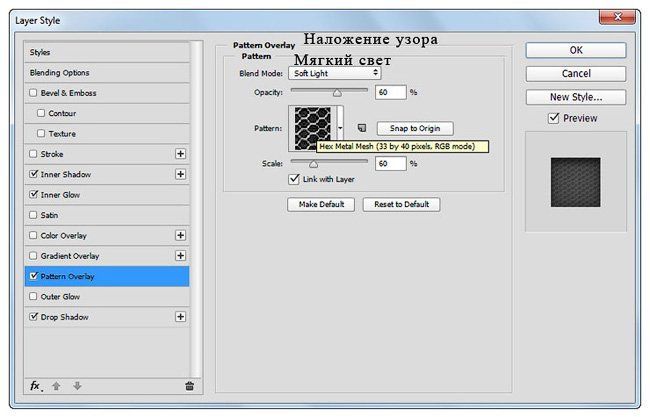The width and height of the screenshot is (650, 417).
Task: Move effect down with the down arrow
Action: (x=77, y=386)
